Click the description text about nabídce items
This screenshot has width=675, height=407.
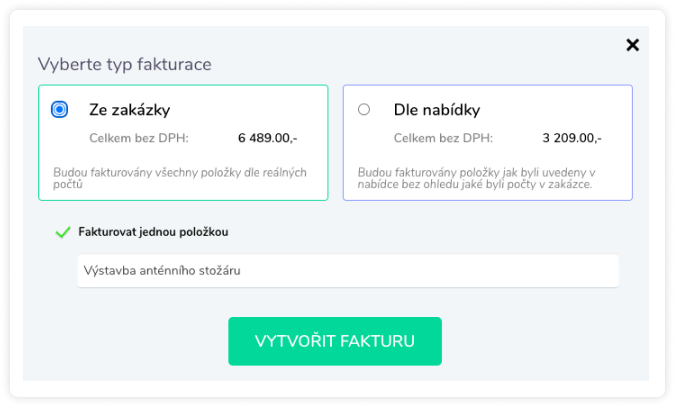point(475,178)
